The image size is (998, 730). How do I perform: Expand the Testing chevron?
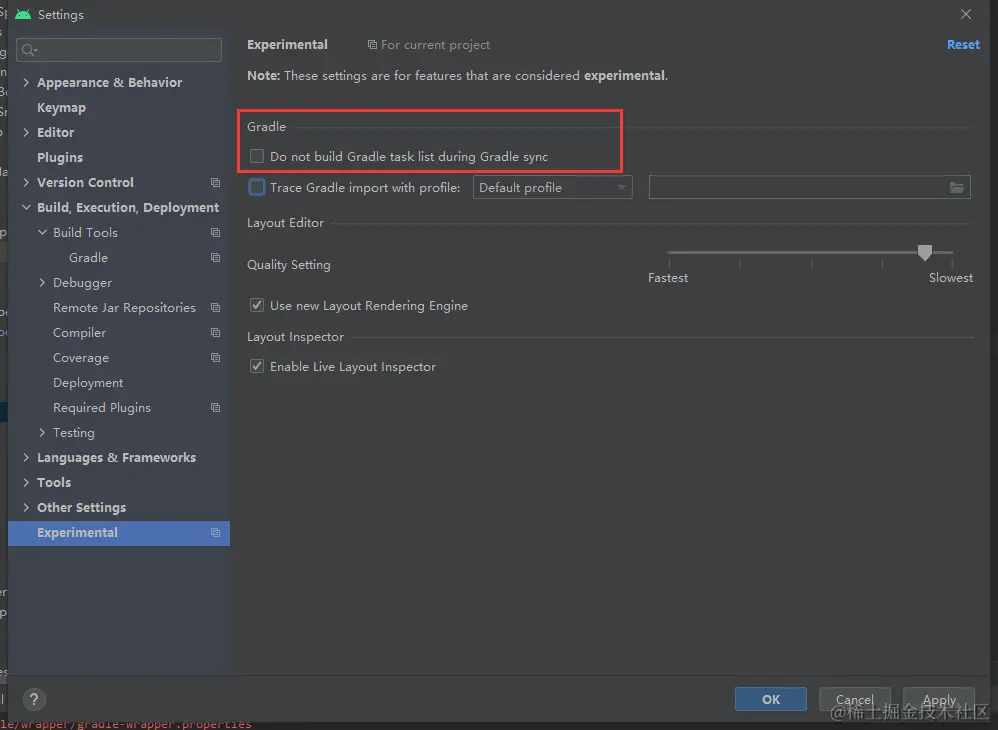pyautogui.click(x=42, y=433)
